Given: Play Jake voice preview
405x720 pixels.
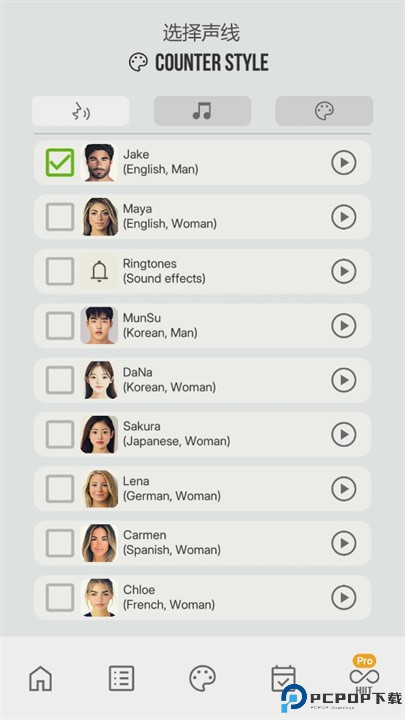Looking at the screenshot, I should 343,163.
